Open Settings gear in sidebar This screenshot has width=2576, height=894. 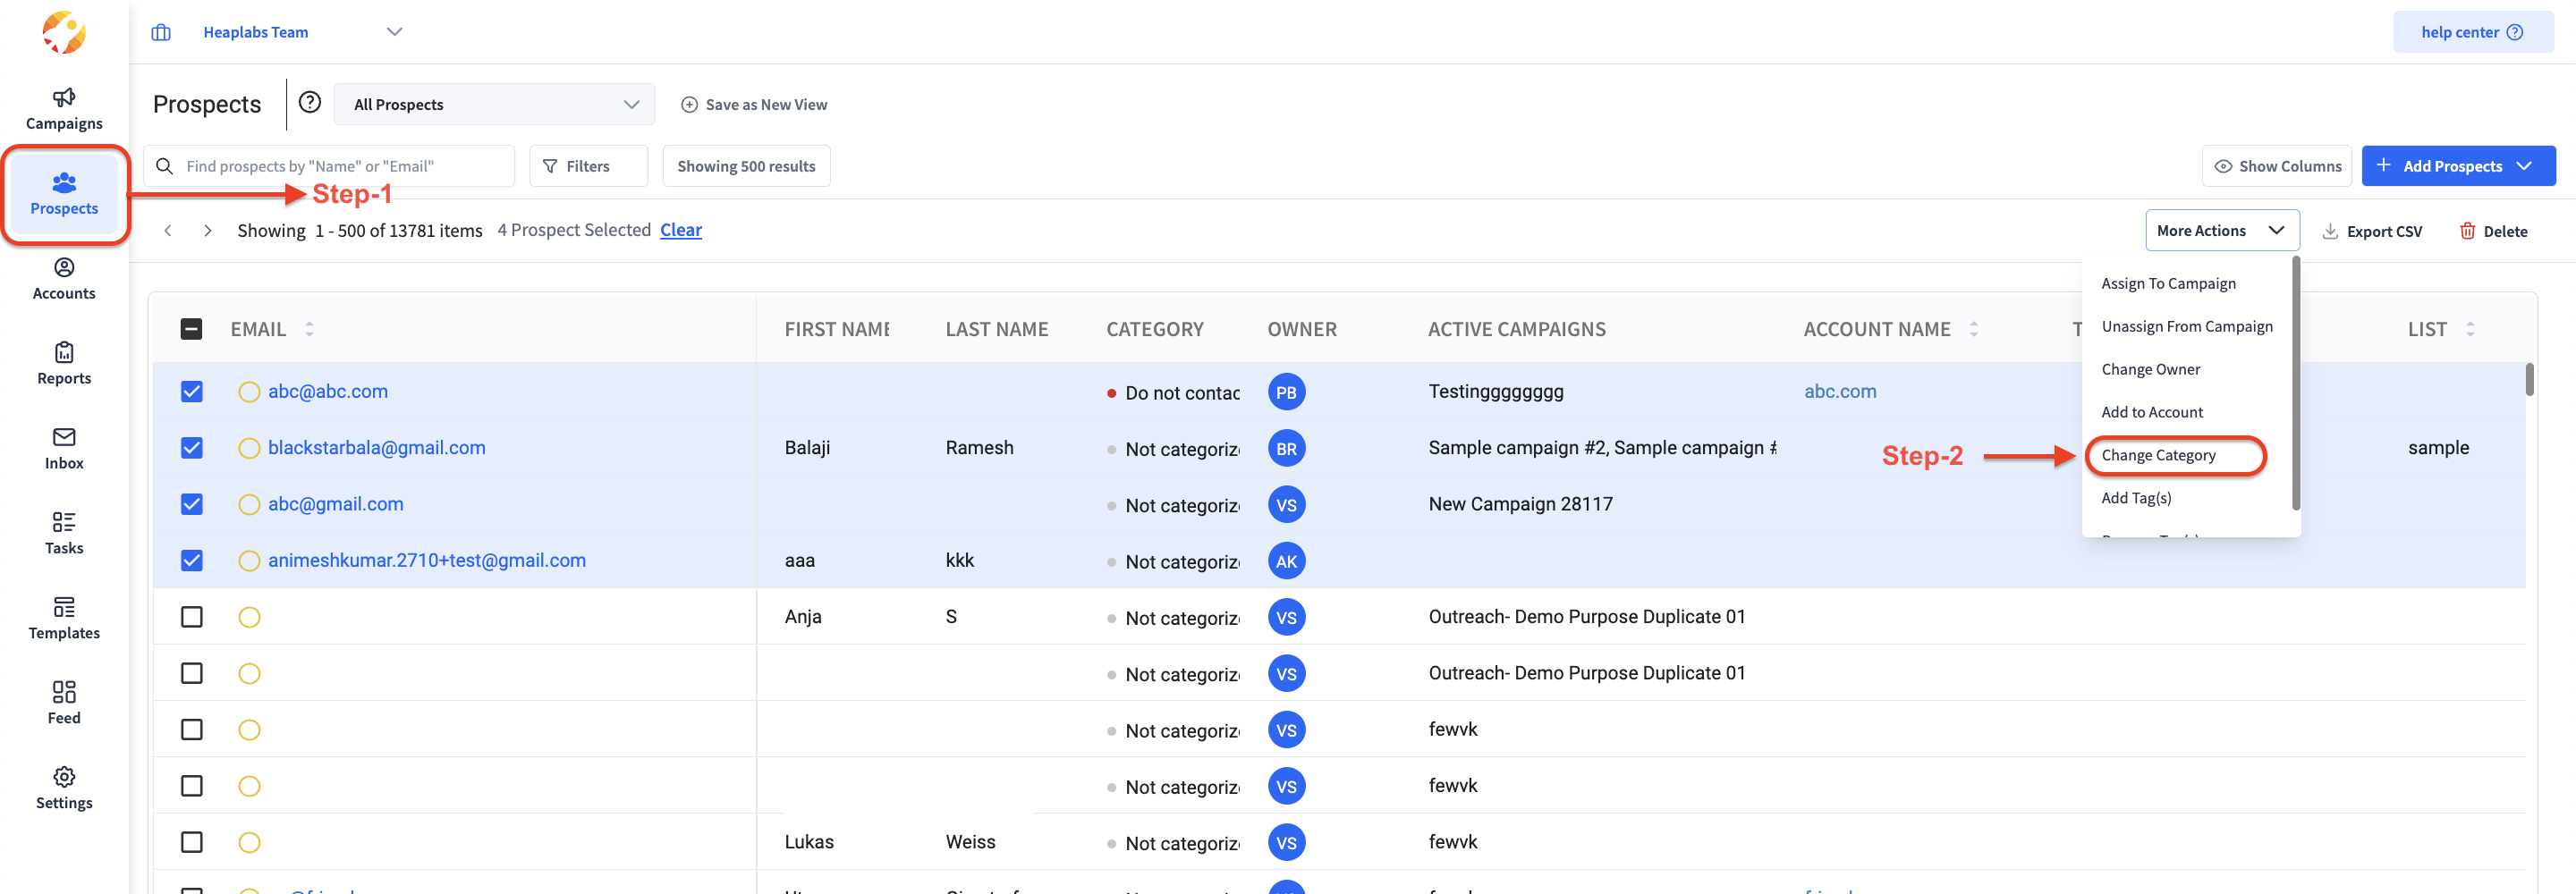pos(64,778)
